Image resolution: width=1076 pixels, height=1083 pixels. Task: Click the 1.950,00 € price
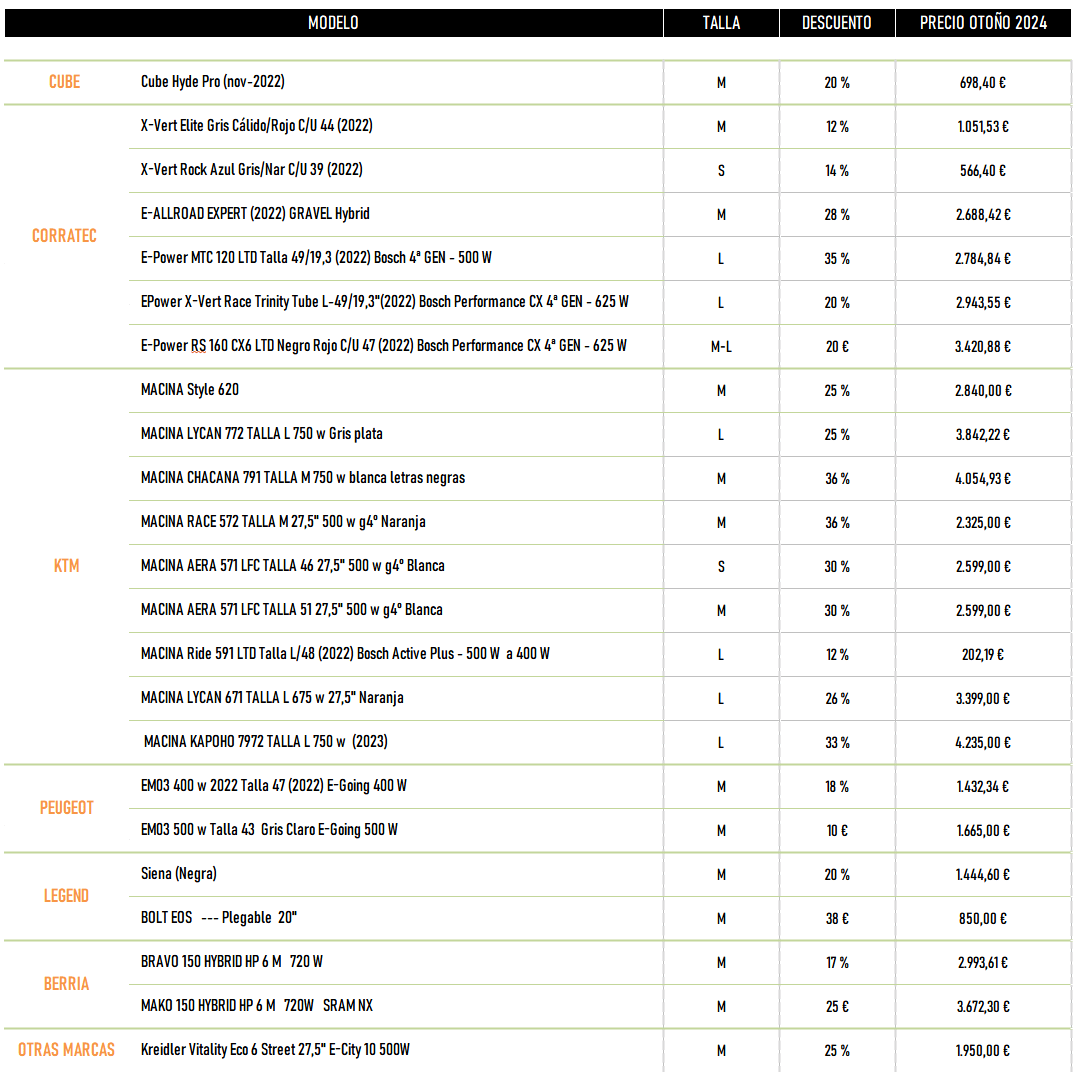point(983,1051)
